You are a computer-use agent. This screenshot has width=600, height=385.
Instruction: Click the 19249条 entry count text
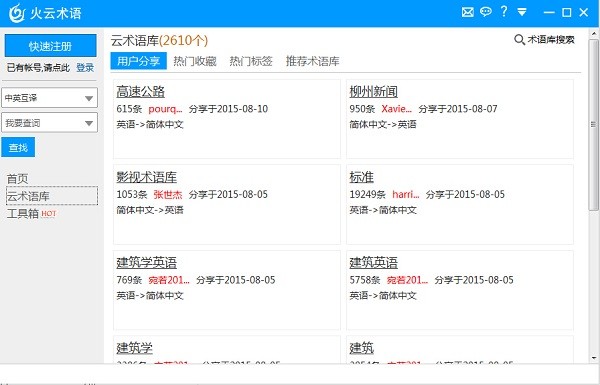pos(367,194)
